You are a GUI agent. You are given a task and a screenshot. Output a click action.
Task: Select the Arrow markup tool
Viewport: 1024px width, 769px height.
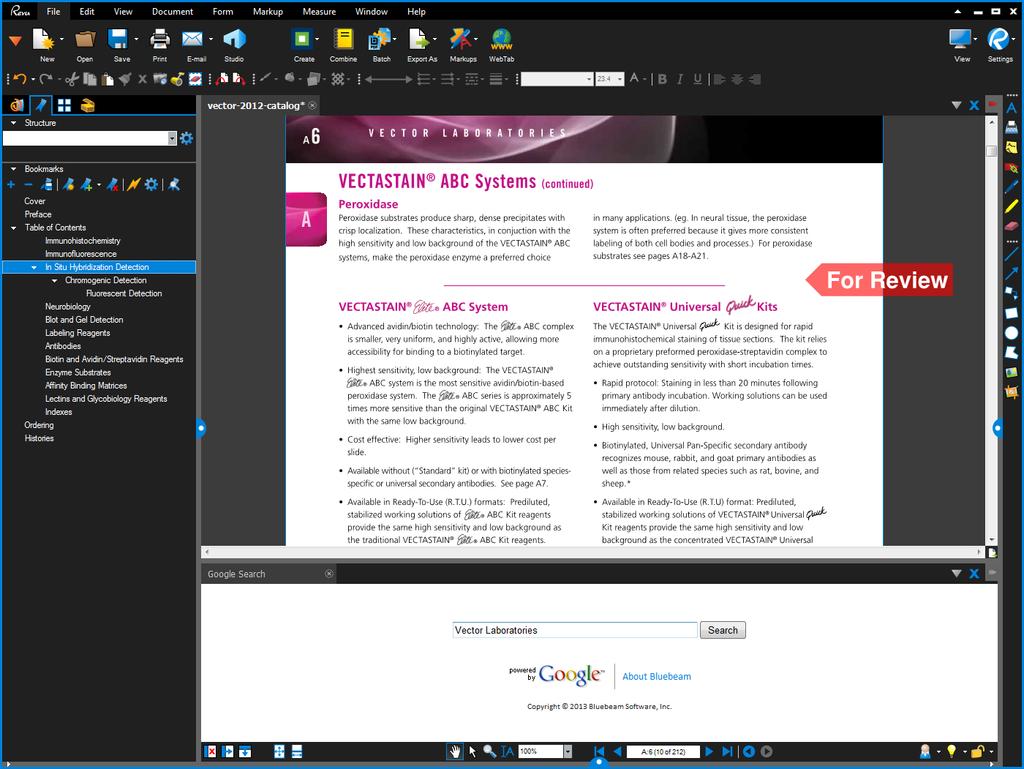[x=1012, y=274]
